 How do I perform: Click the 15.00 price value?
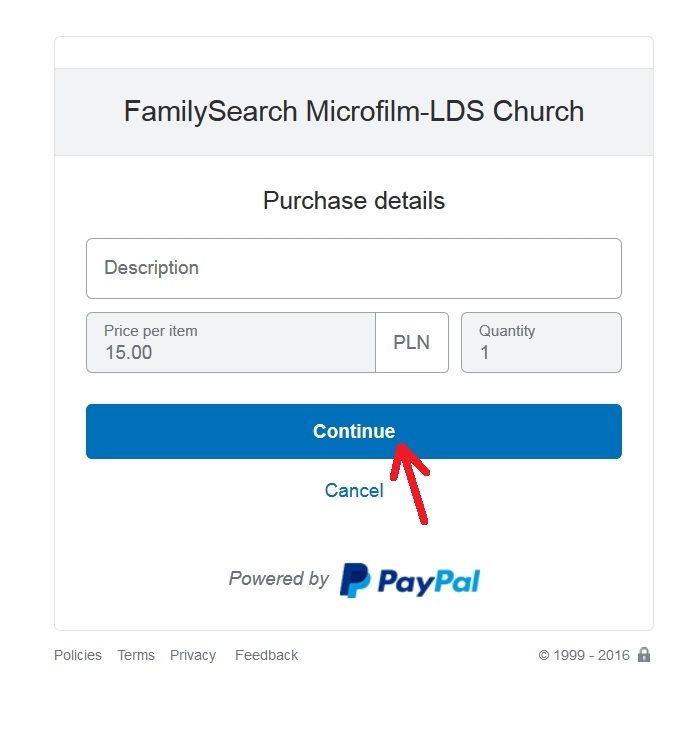click(x=129, y=352)
